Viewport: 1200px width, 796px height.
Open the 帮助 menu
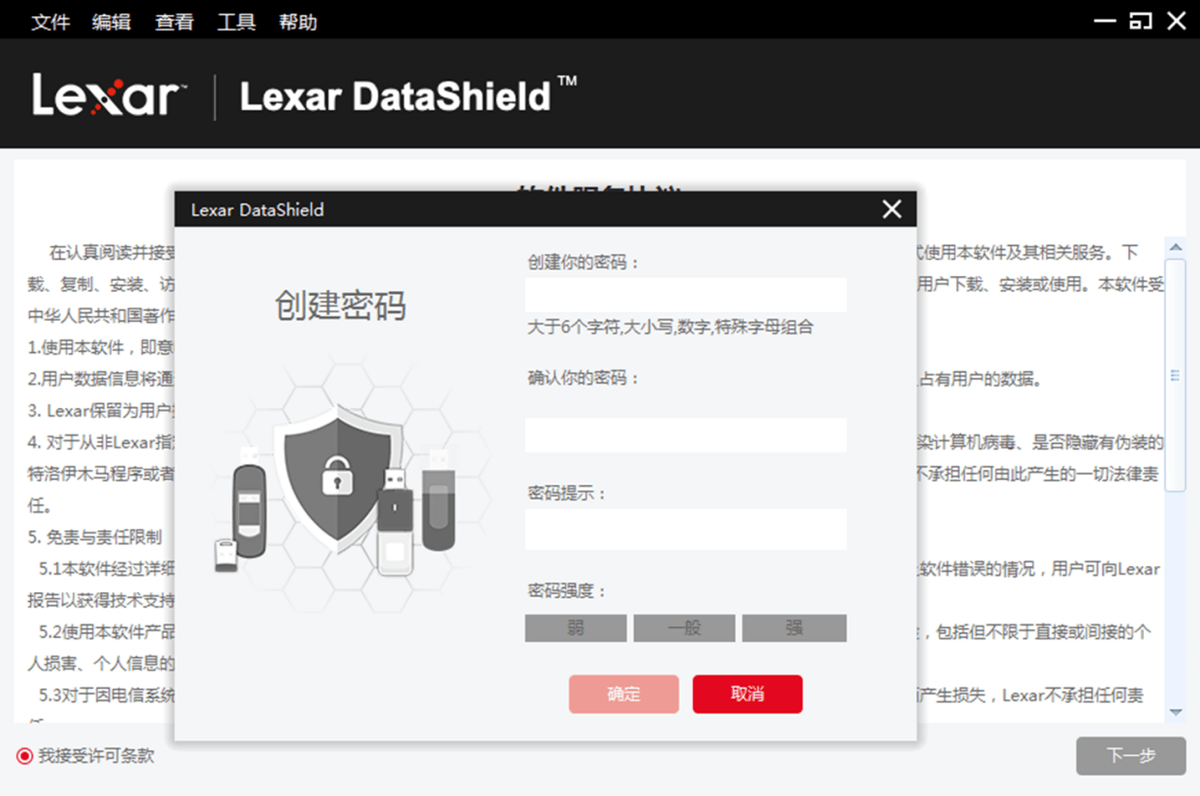pos(297,21)
